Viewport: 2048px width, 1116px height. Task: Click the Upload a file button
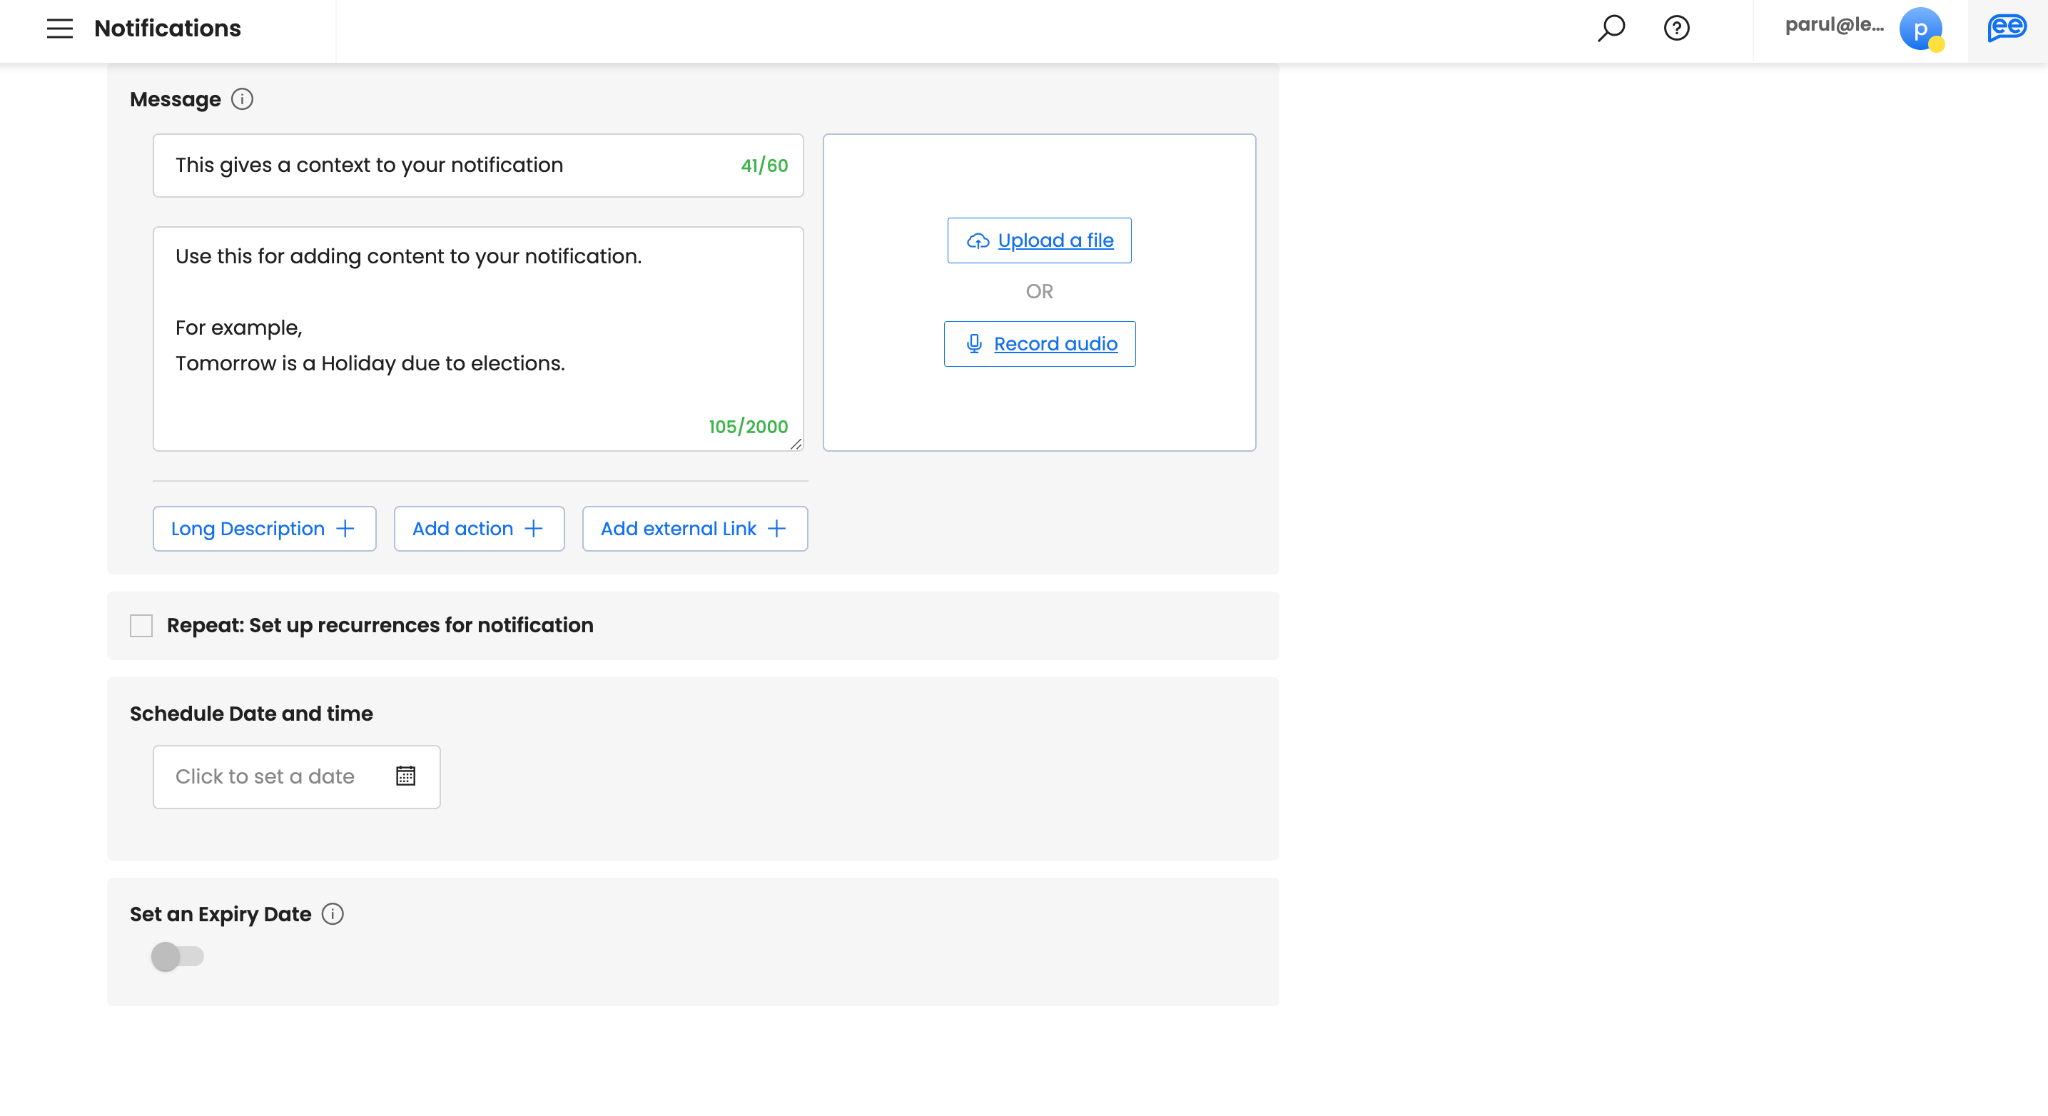1039,241
